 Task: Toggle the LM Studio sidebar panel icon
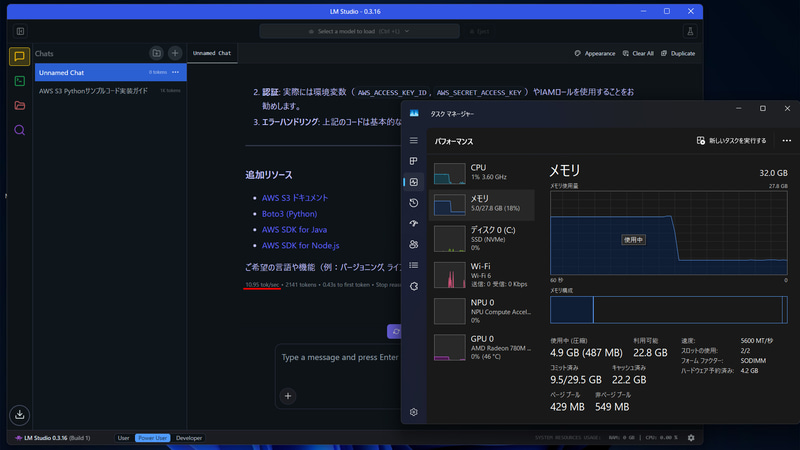point(20,32)
